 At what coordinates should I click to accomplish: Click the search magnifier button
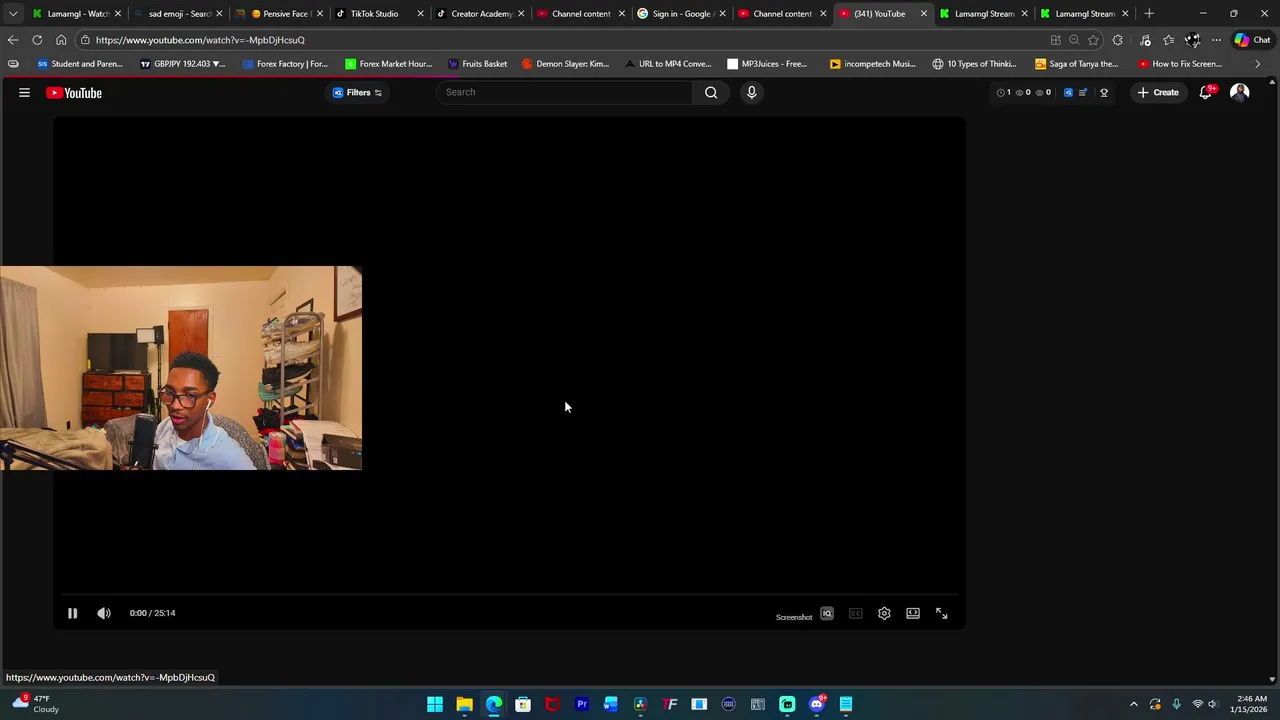[711, 92]
